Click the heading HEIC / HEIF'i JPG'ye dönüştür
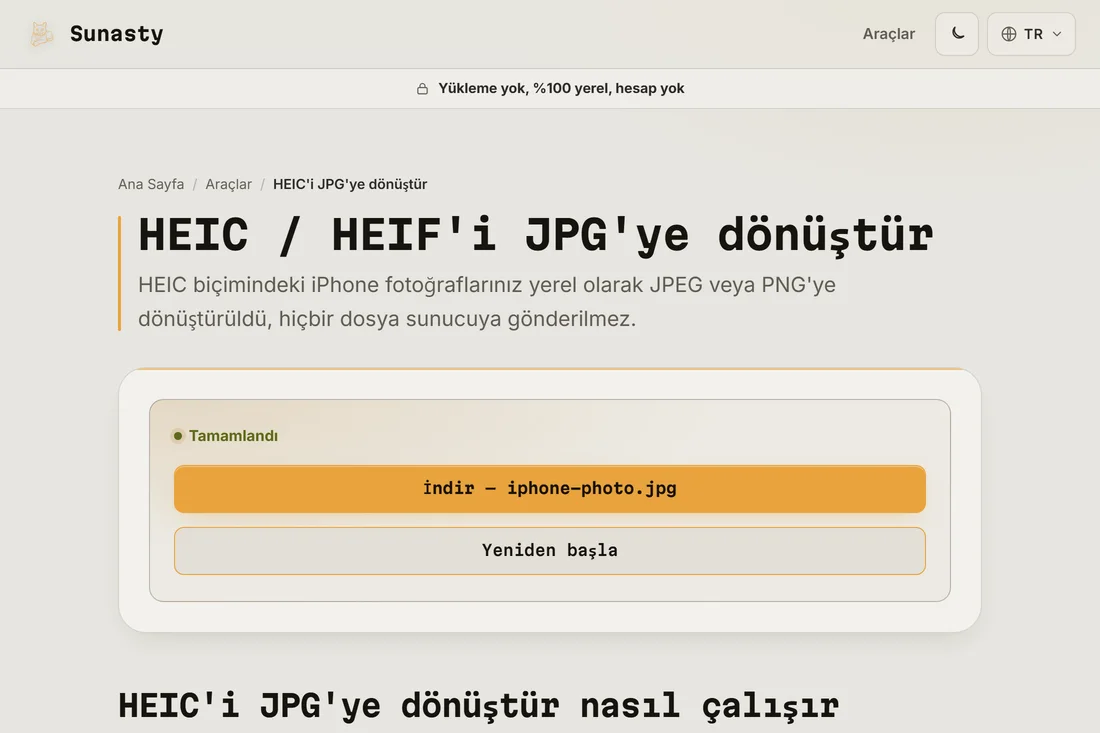The image size is (1100, 733). (536, 235)
